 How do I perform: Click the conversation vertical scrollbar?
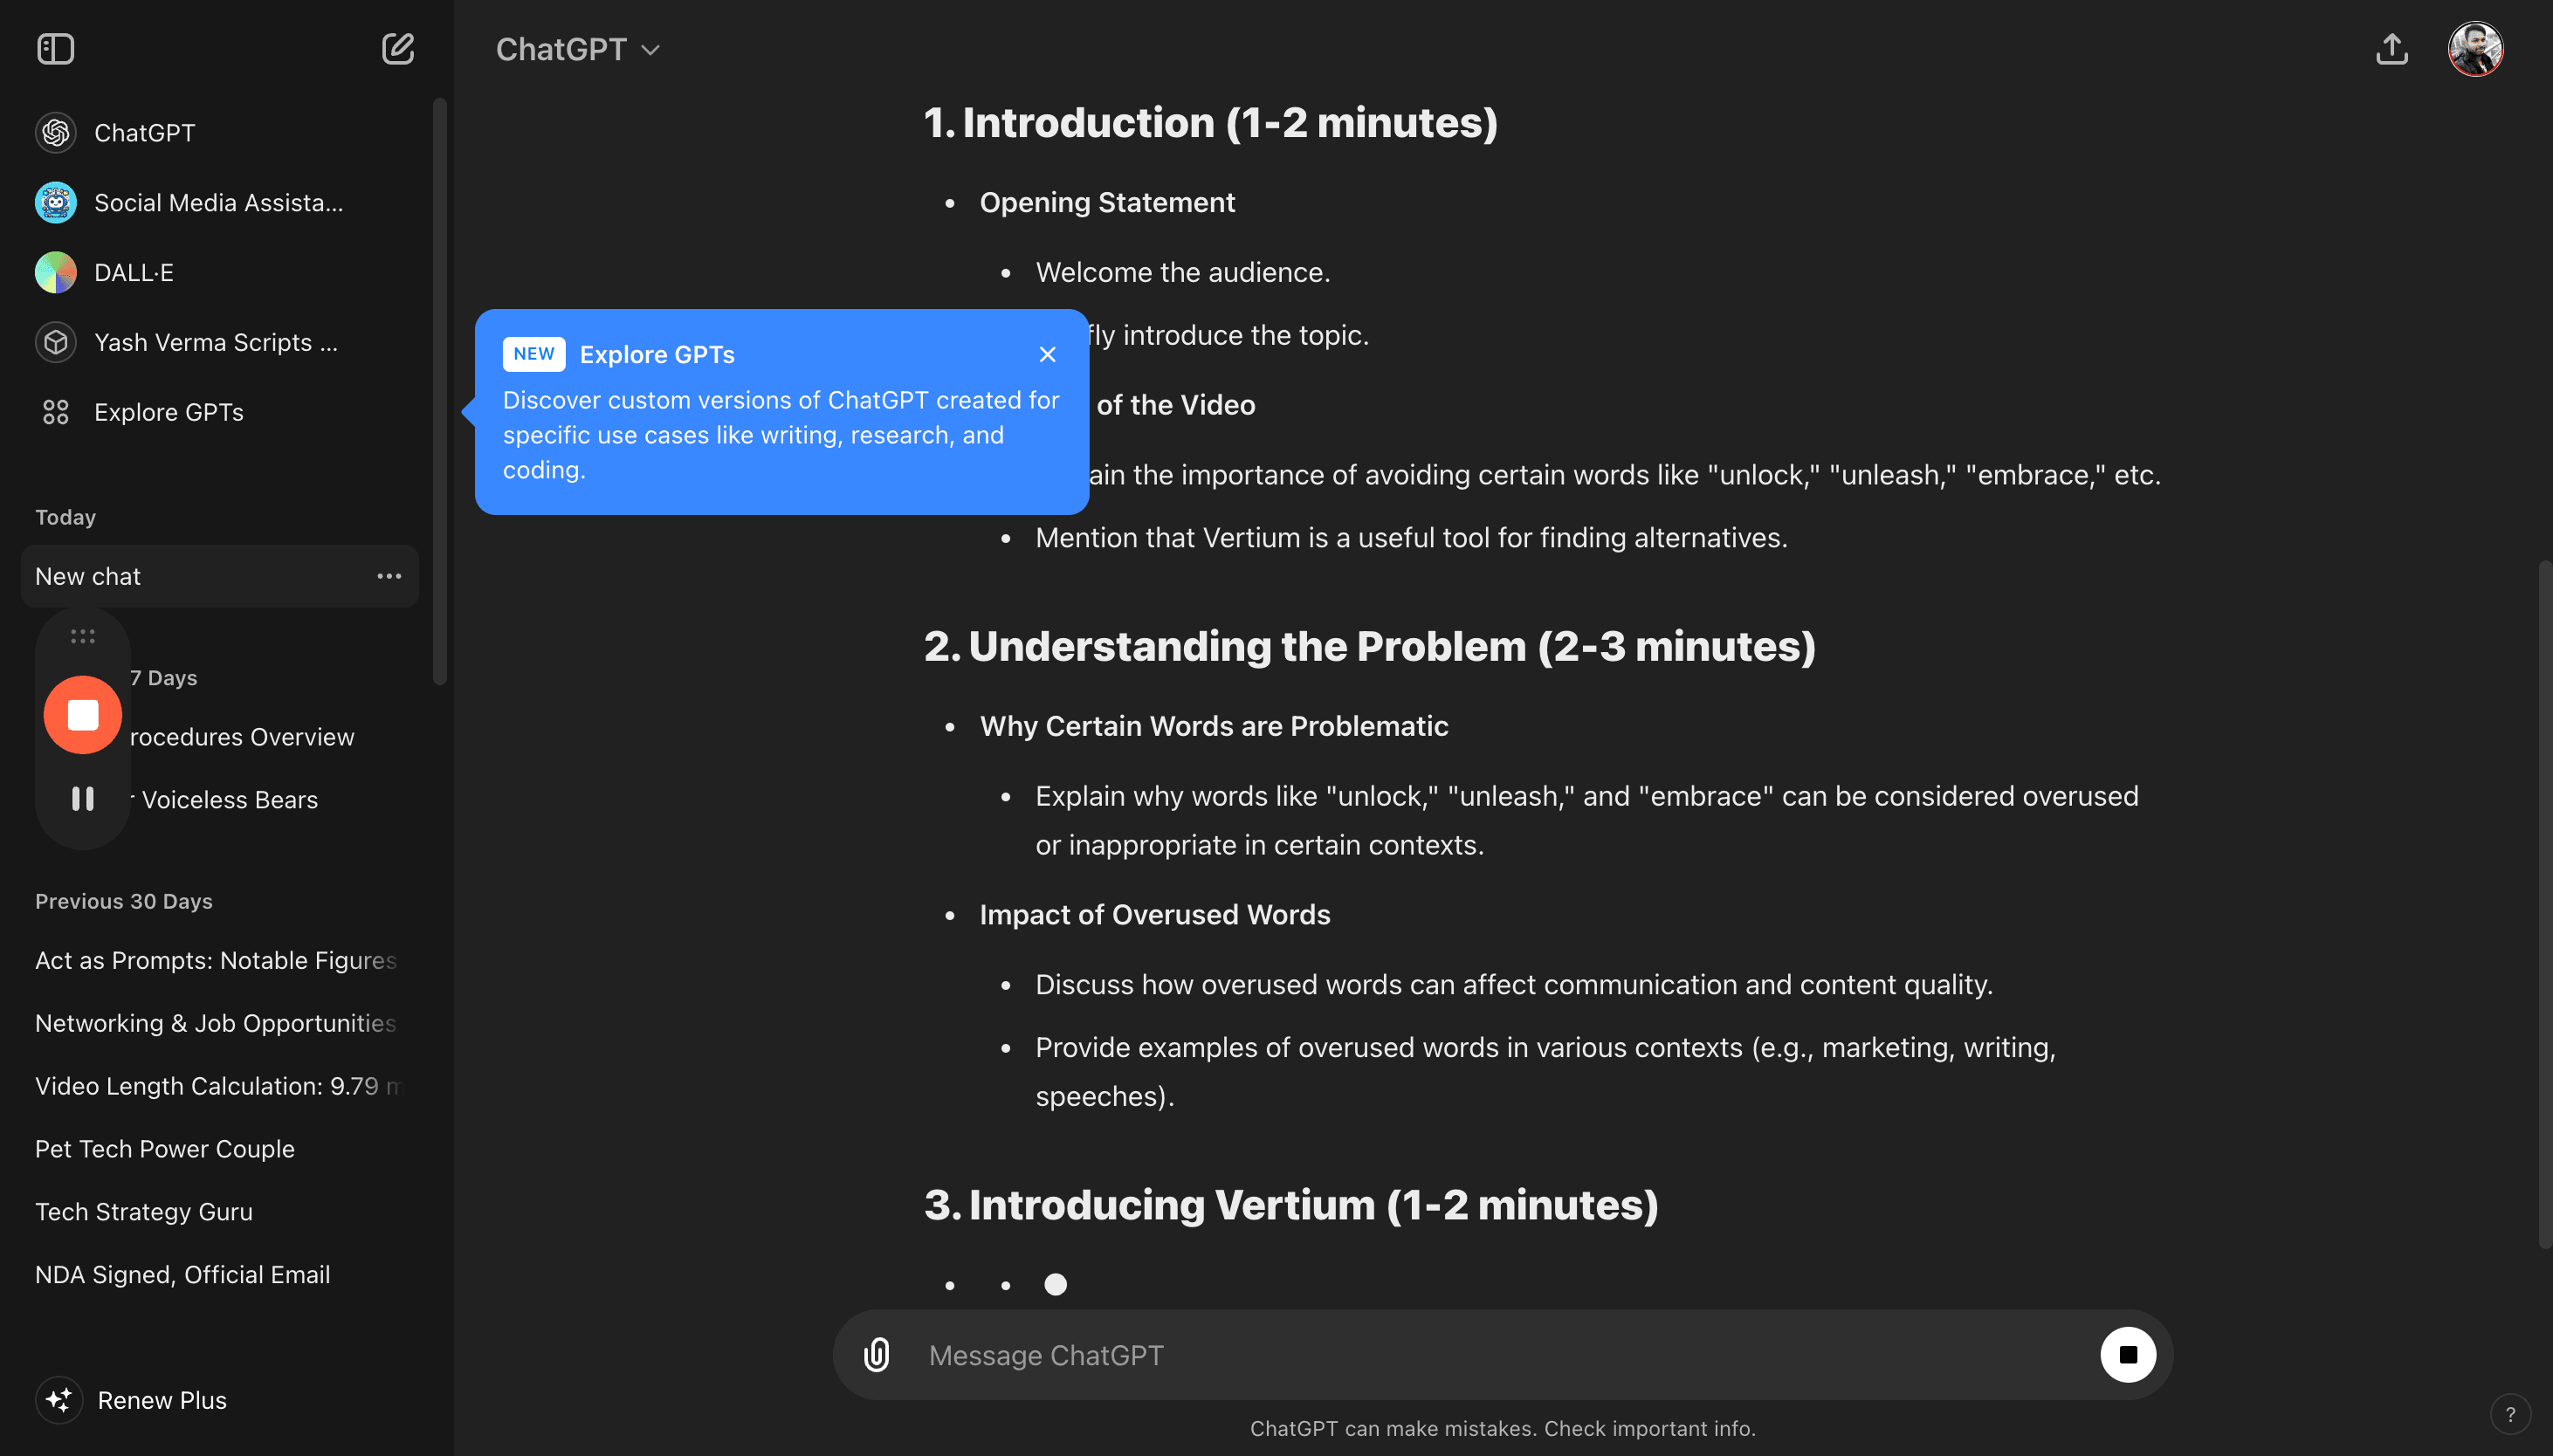[2545, 905]
